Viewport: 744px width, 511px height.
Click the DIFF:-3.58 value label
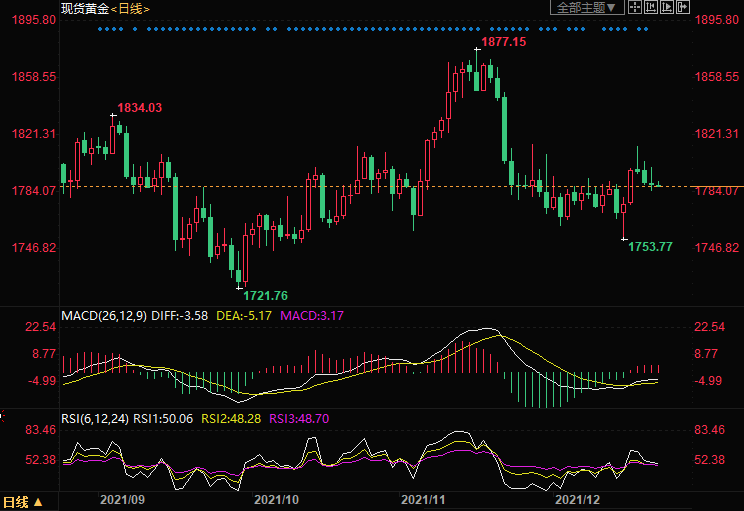click(180, 316)
